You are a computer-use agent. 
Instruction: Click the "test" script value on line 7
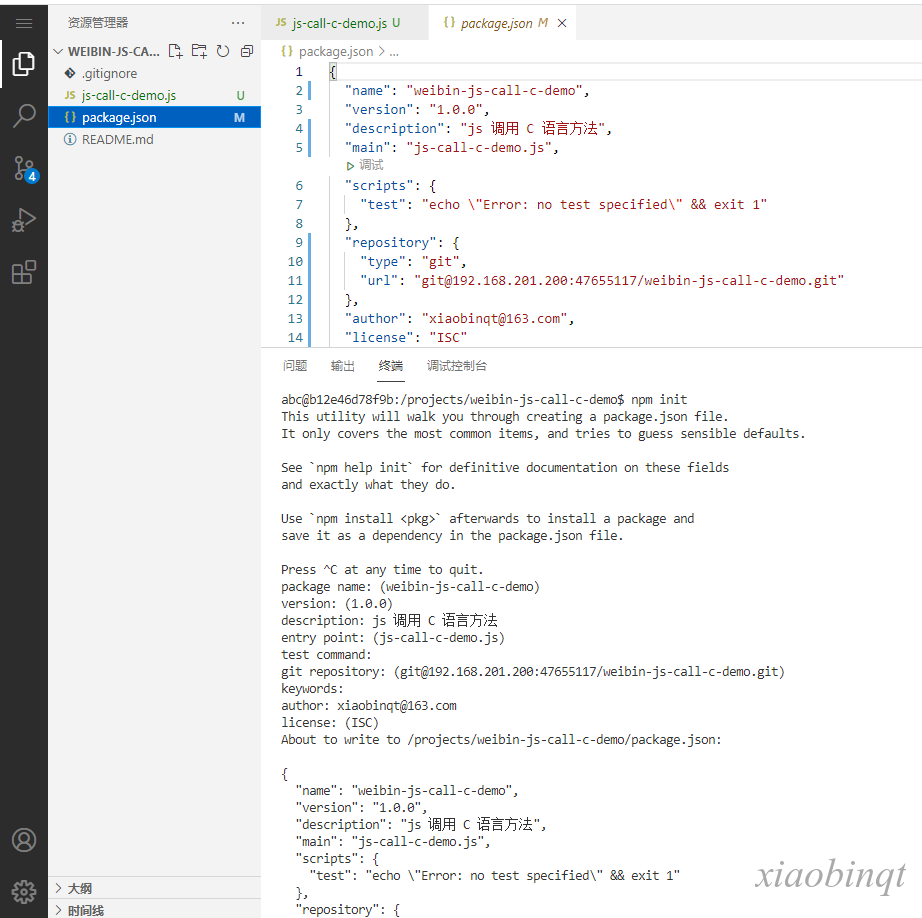594,205
